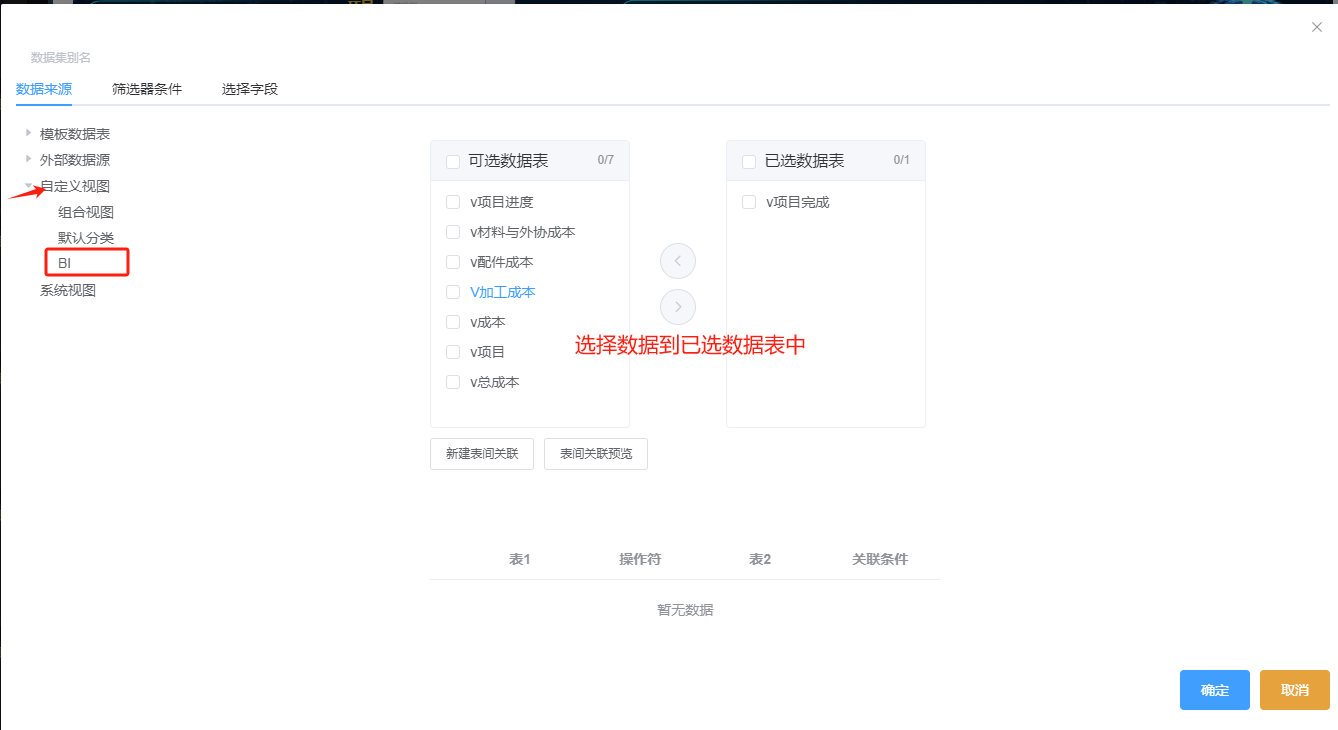Close the dataset dialog with X

pyautogui.click(x=1316, y=28)
